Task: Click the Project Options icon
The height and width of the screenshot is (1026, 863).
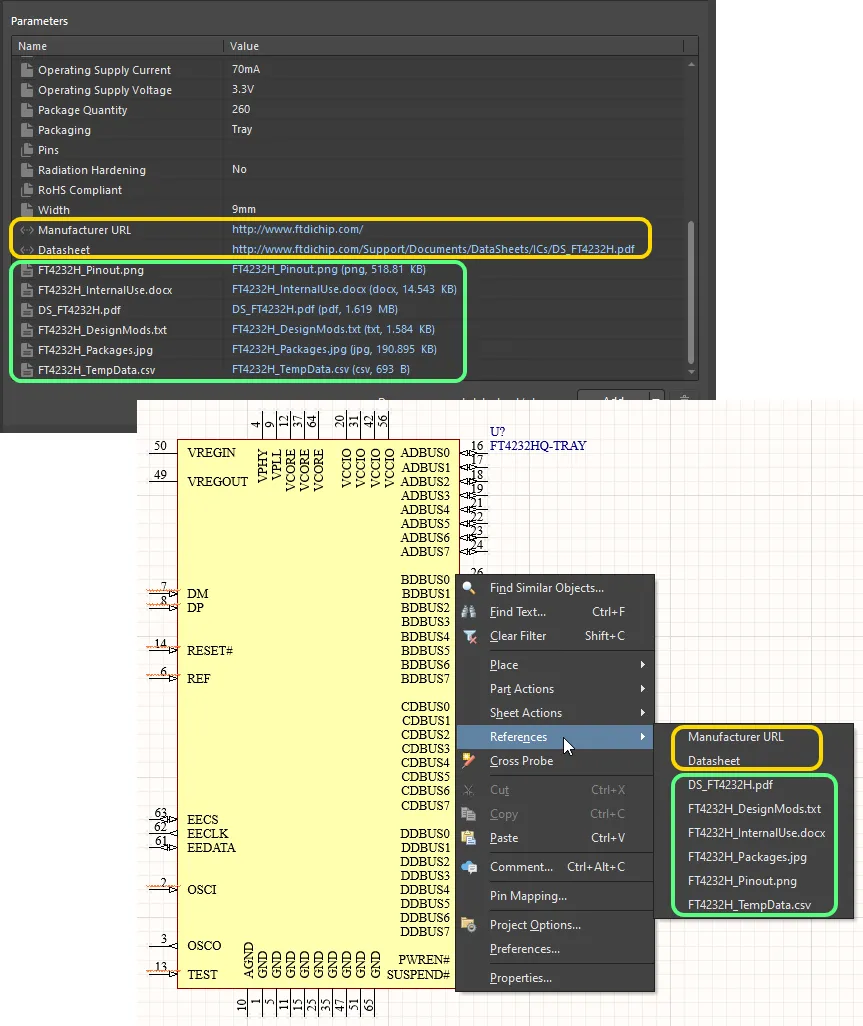Action: (x=469, y=924)
